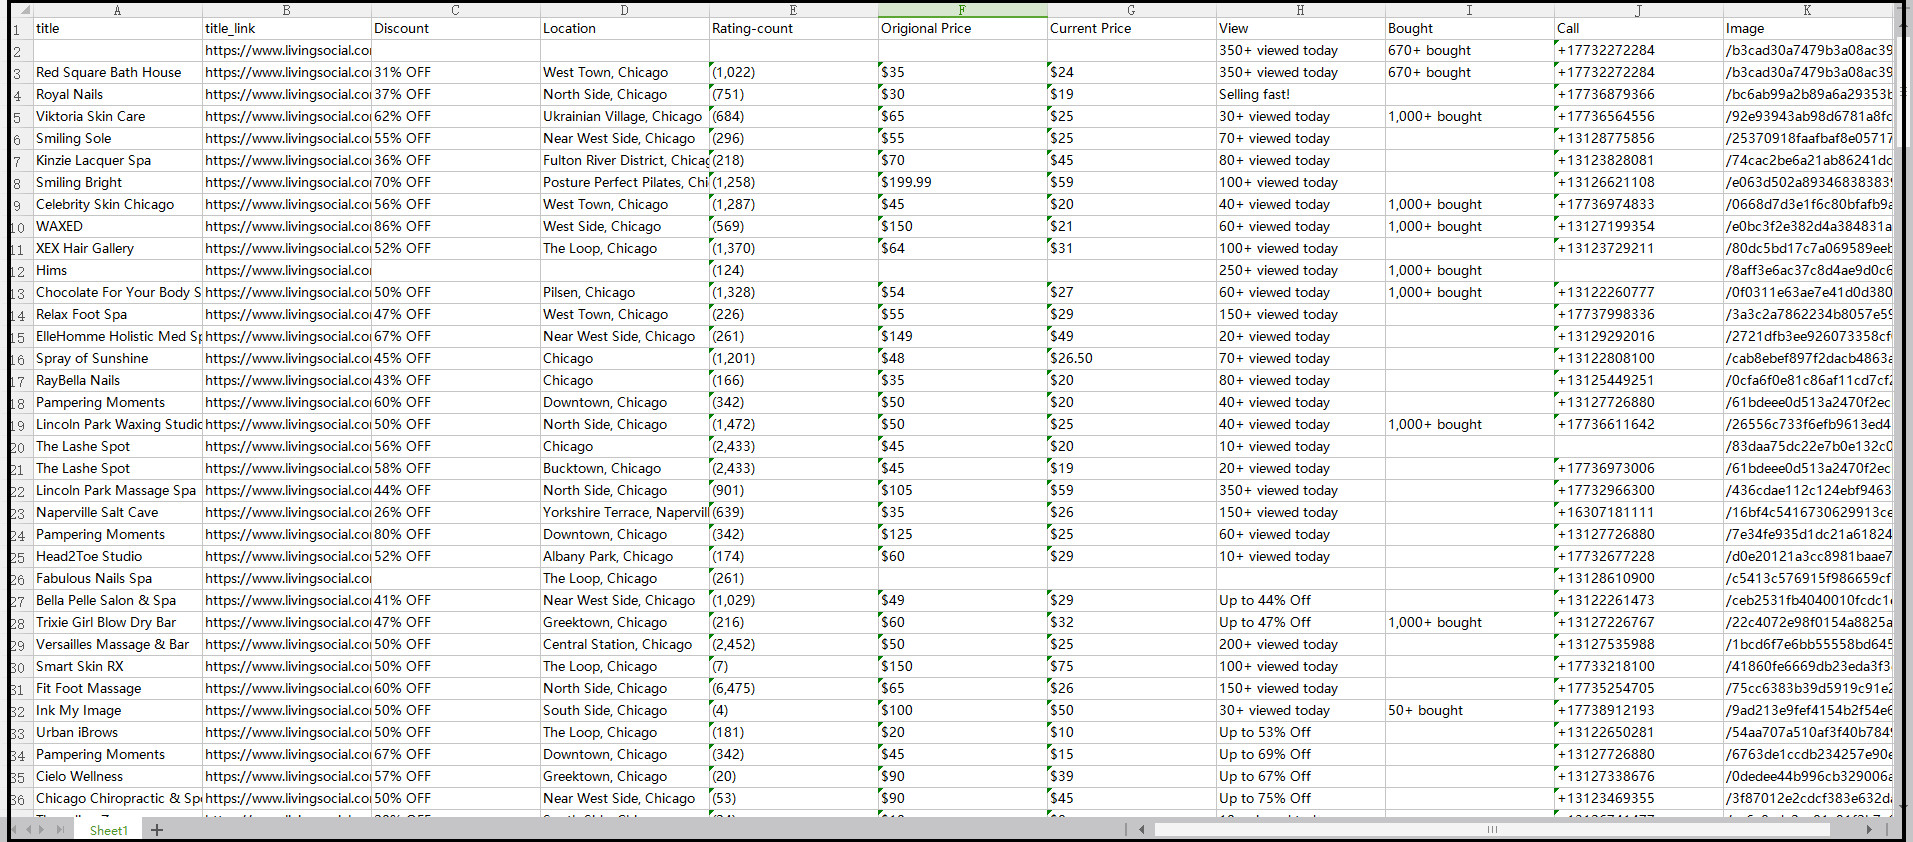
Task: Click the horizontal scrollbar thumb
Action: coord(1492,829)
